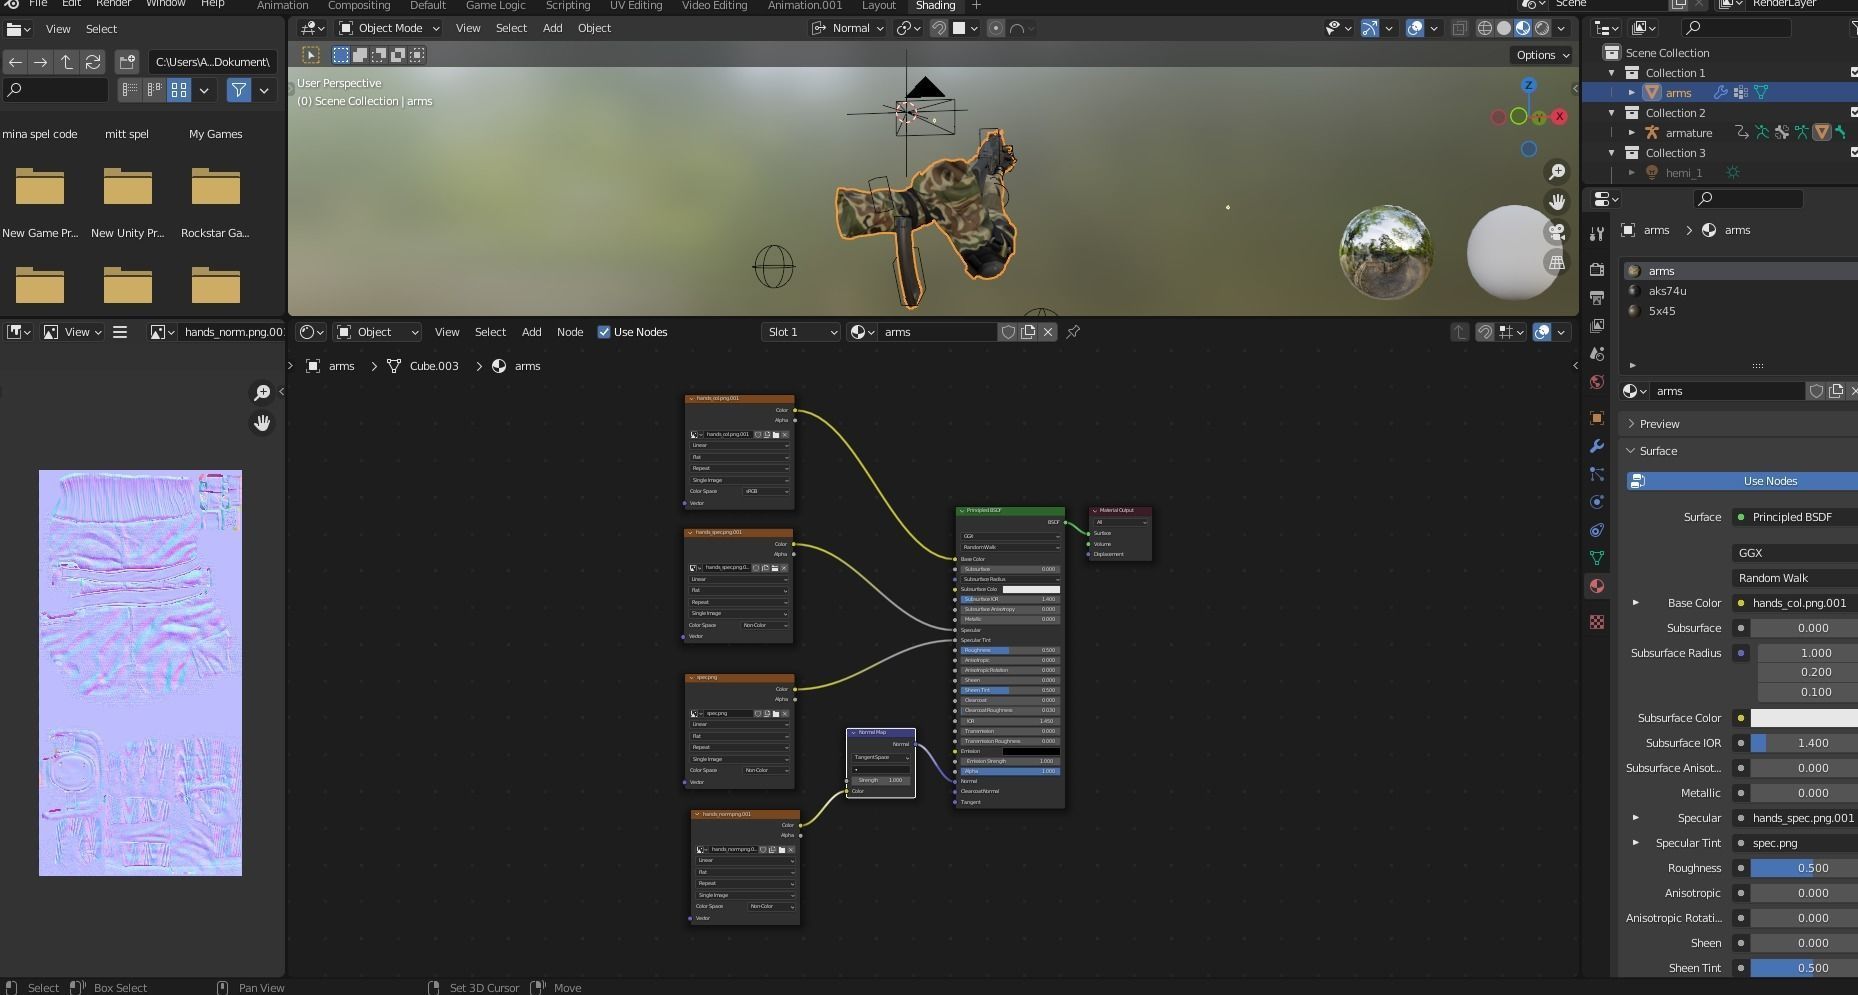Switch file browser to thumbnail display mode

(x=179, y=91)
